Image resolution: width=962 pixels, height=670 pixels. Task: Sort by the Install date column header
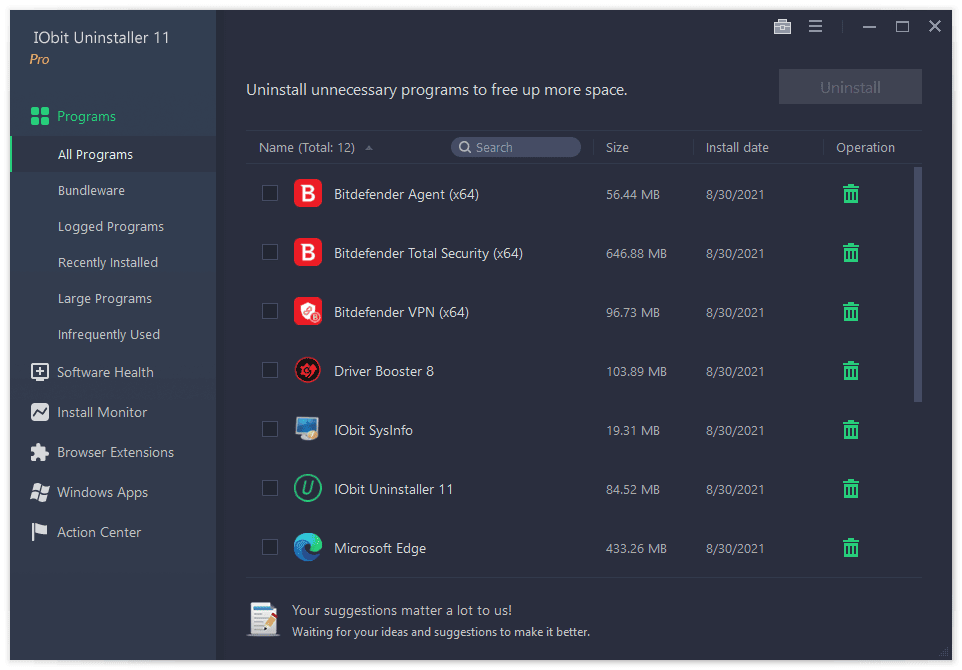pyautogui.click(x=737, y=148)
